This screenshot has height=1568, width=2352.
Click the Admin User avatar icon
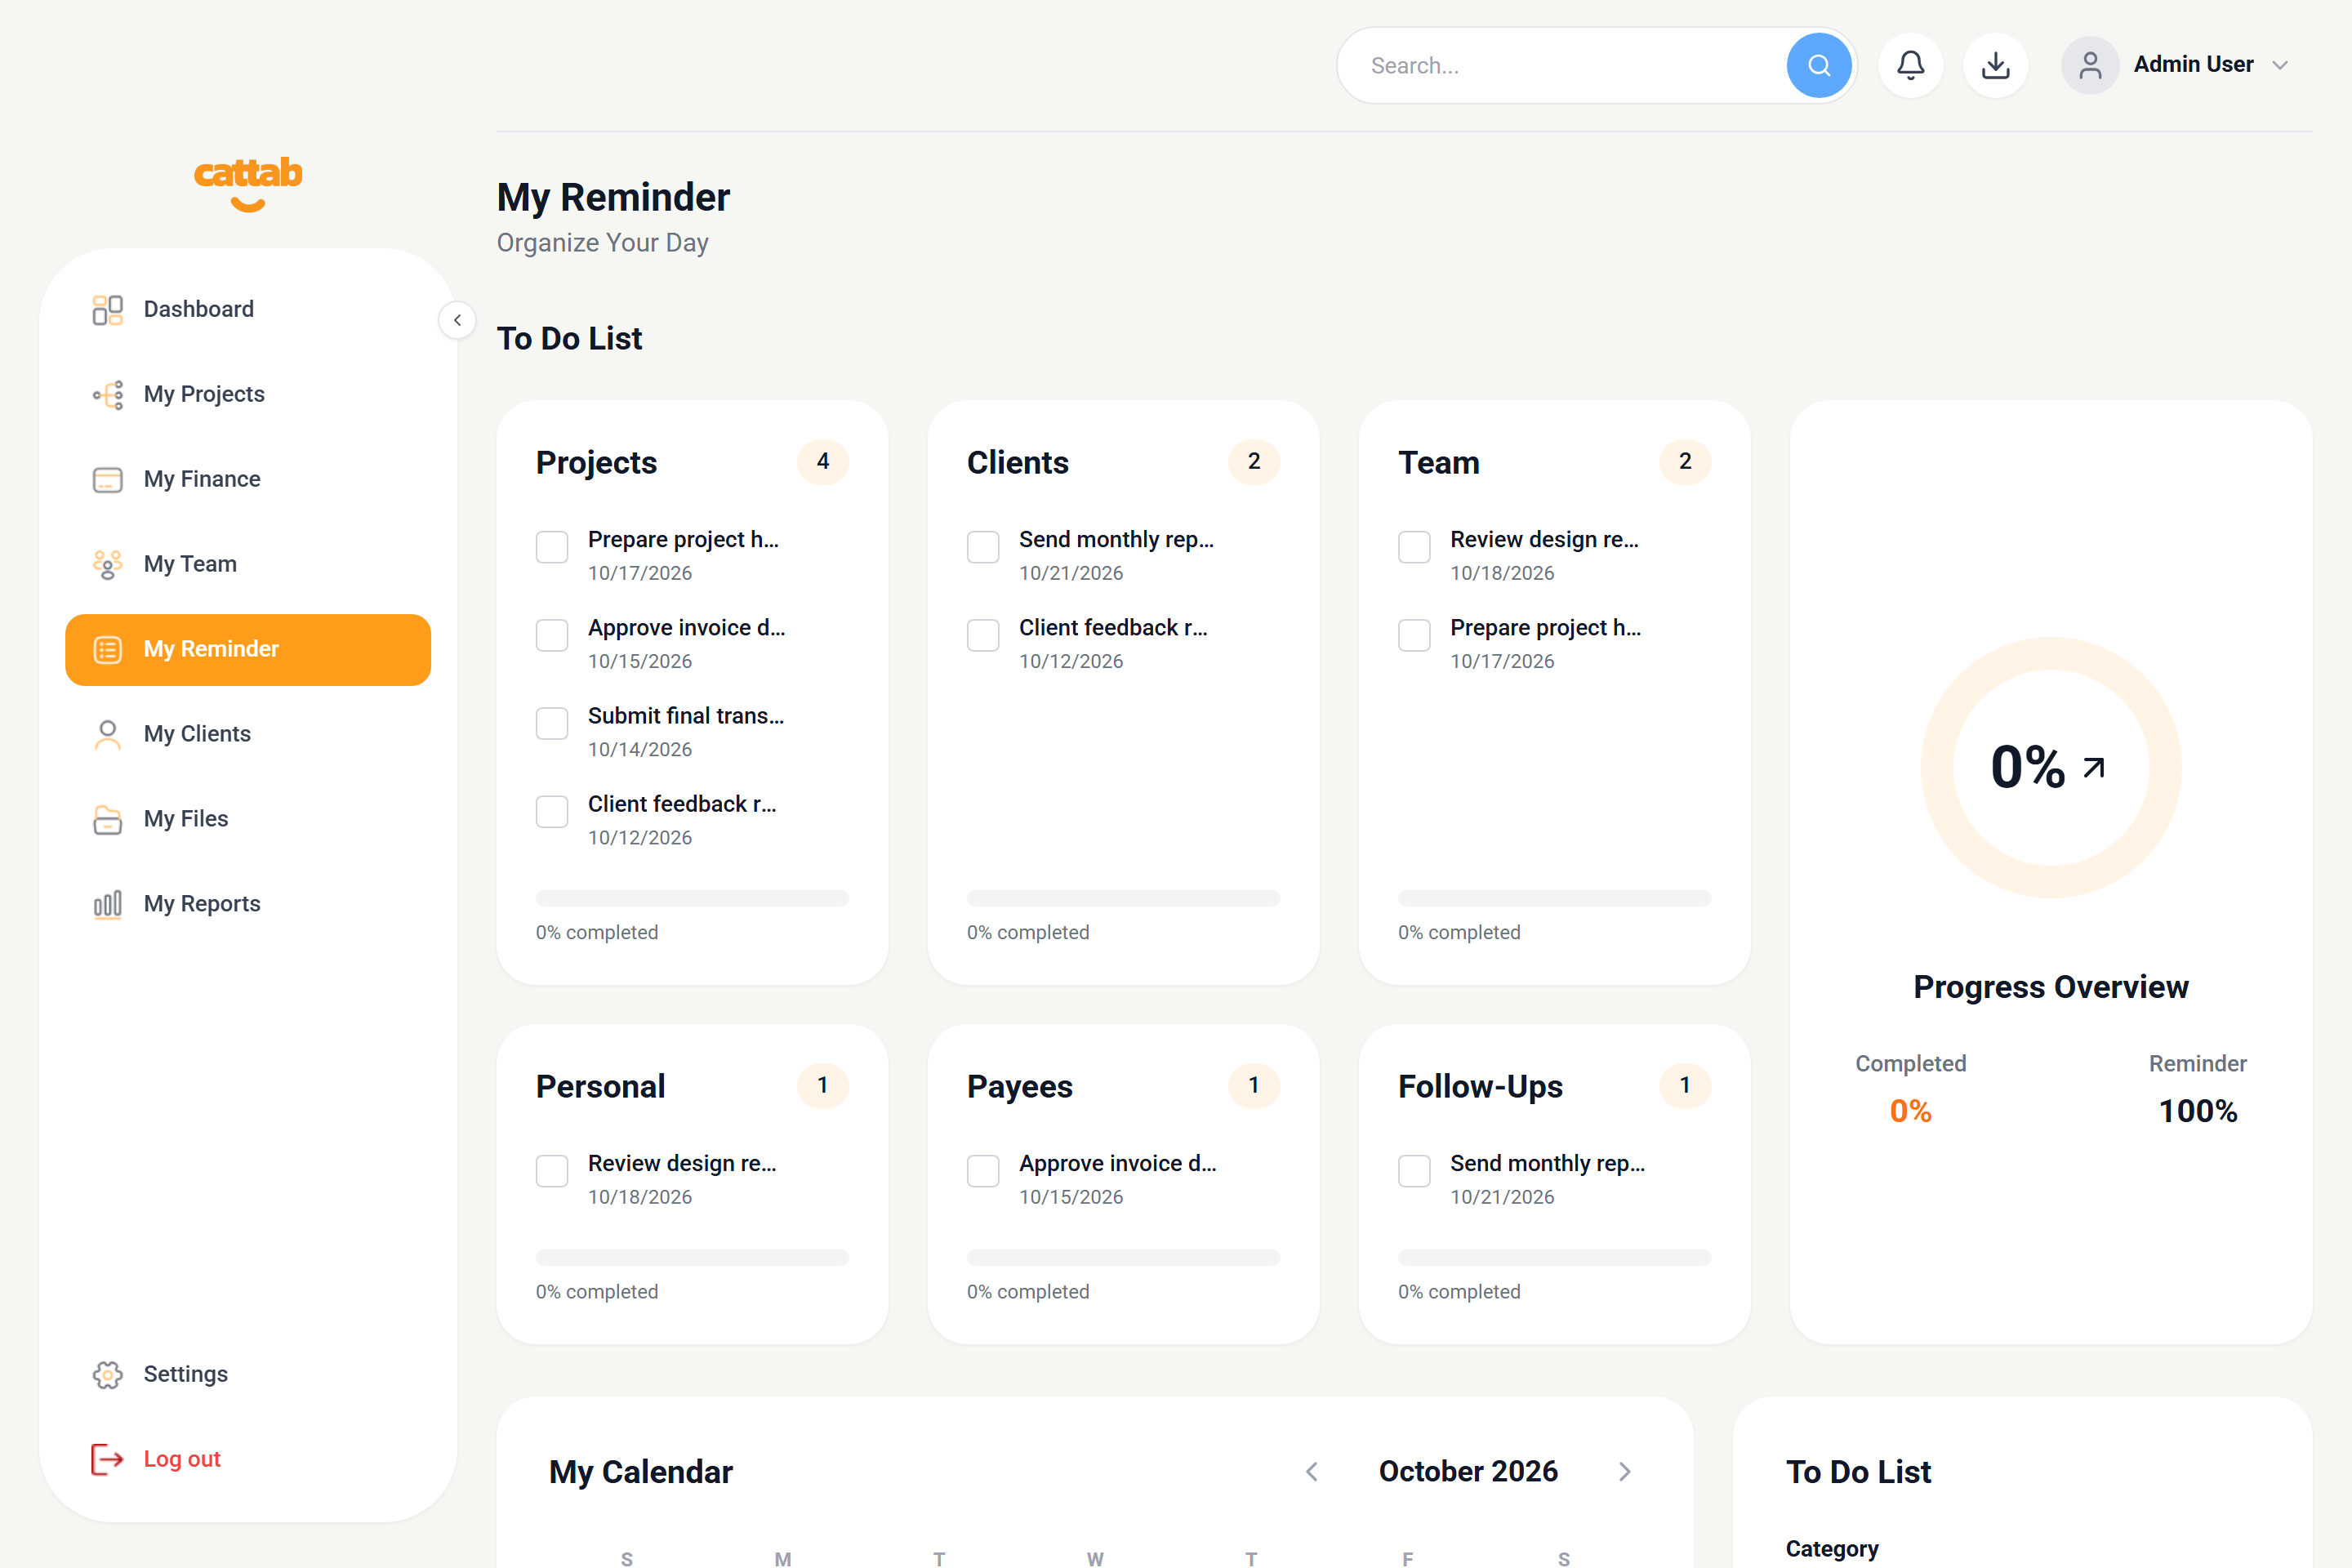[x=2090, y=65]
